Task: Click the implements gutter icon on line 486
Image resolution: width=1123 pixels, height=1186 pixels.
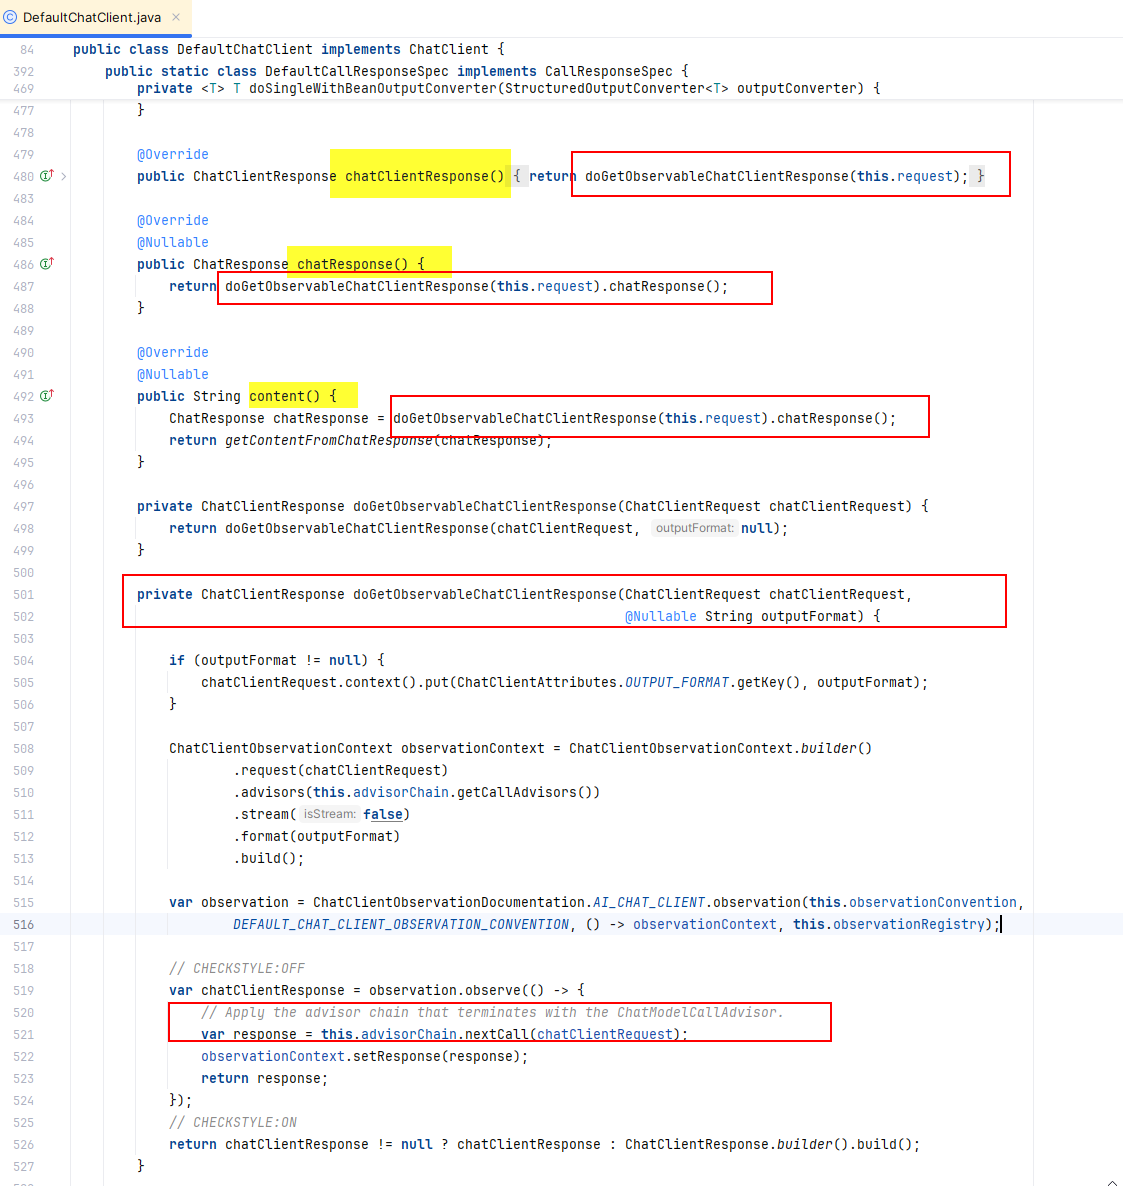Action: click(x=46, y=264)
